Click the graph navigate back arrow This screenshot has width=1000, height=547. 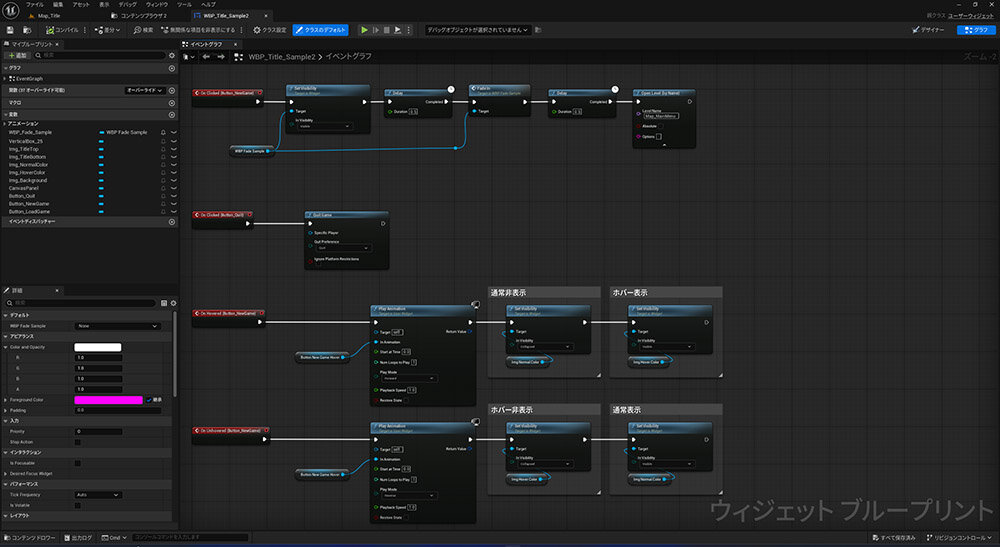[205, 56]
